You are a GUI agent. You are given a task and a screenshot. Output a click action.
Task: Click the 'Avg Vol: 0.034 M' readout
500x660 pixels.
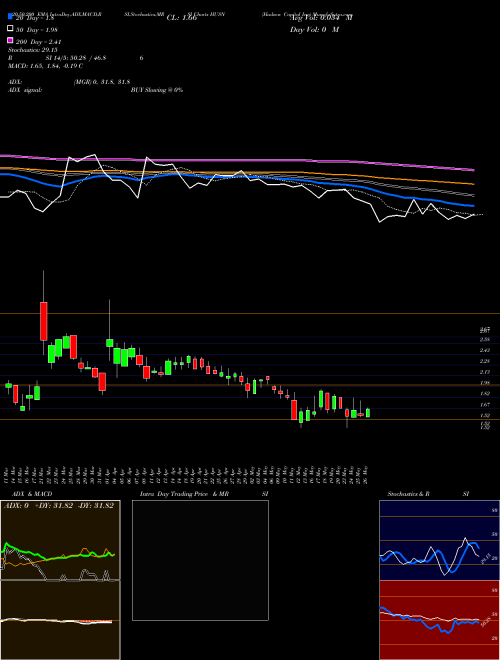321,18
